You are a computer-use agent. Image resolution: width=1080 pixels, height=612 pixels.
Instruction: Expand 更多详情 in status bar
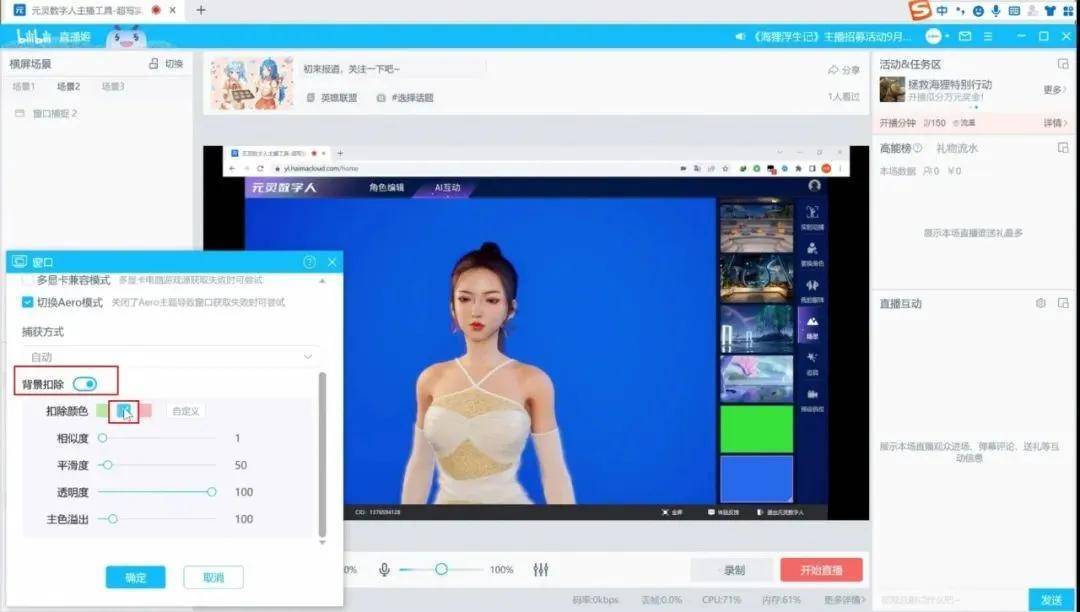click(x=844, y=600)
